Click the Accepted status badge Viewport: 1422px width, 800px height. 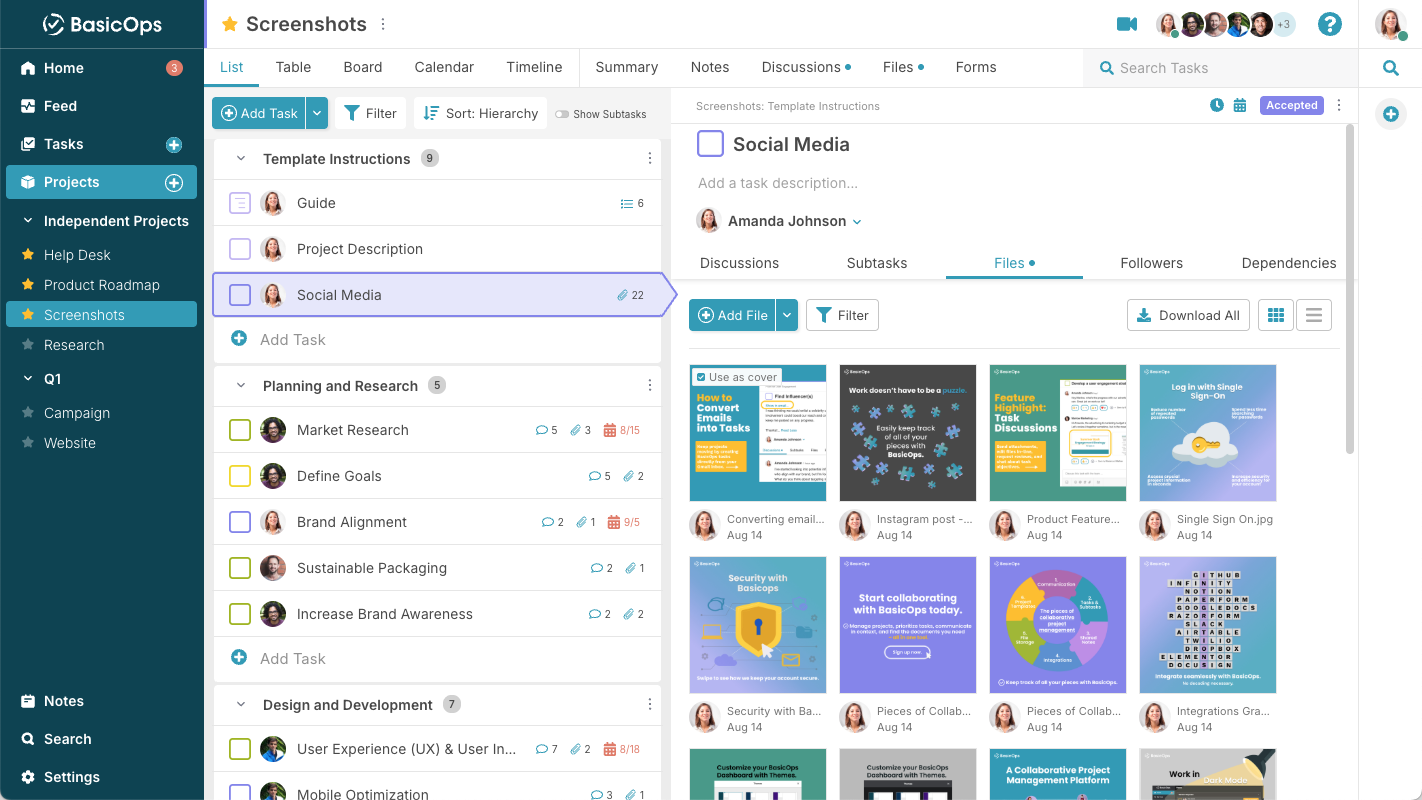click(1292, 105)
